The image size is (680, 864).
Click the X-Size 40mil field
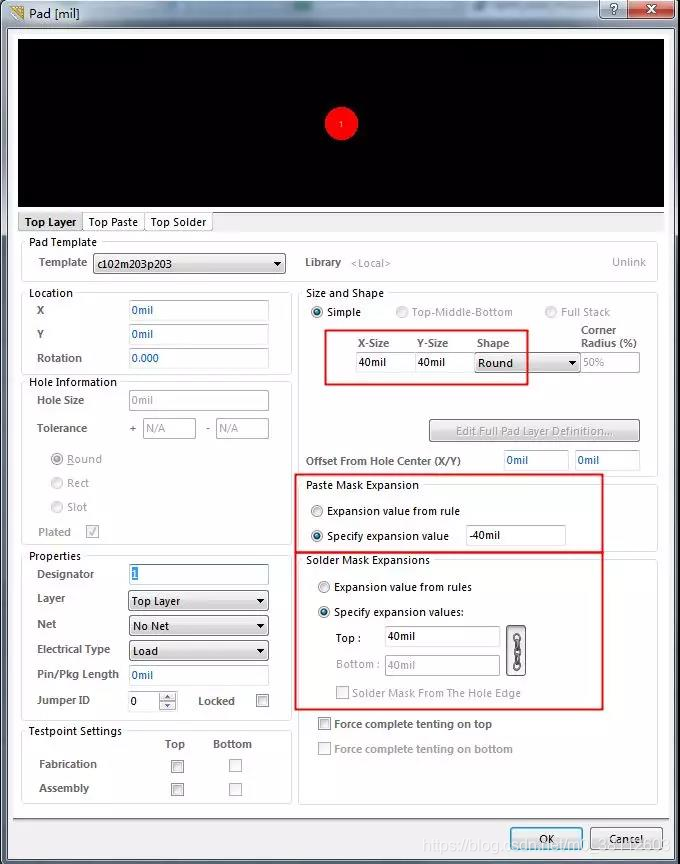coord(385,363)
